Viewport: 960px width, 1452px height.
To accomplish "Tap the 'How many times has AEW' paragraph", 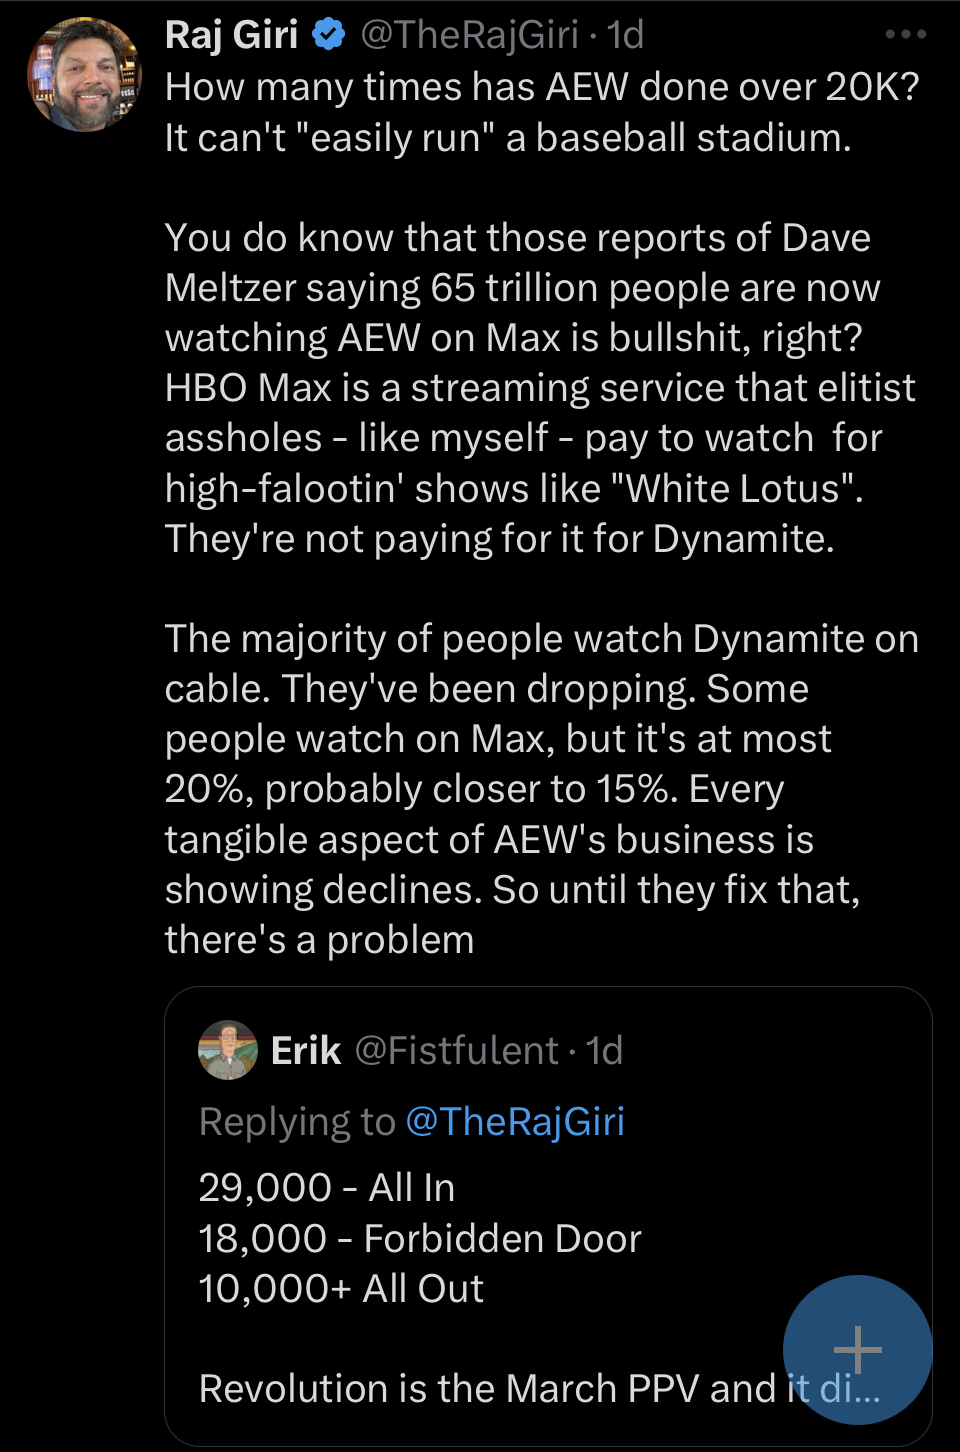I will pyautogui.click(x=540, y=112).
